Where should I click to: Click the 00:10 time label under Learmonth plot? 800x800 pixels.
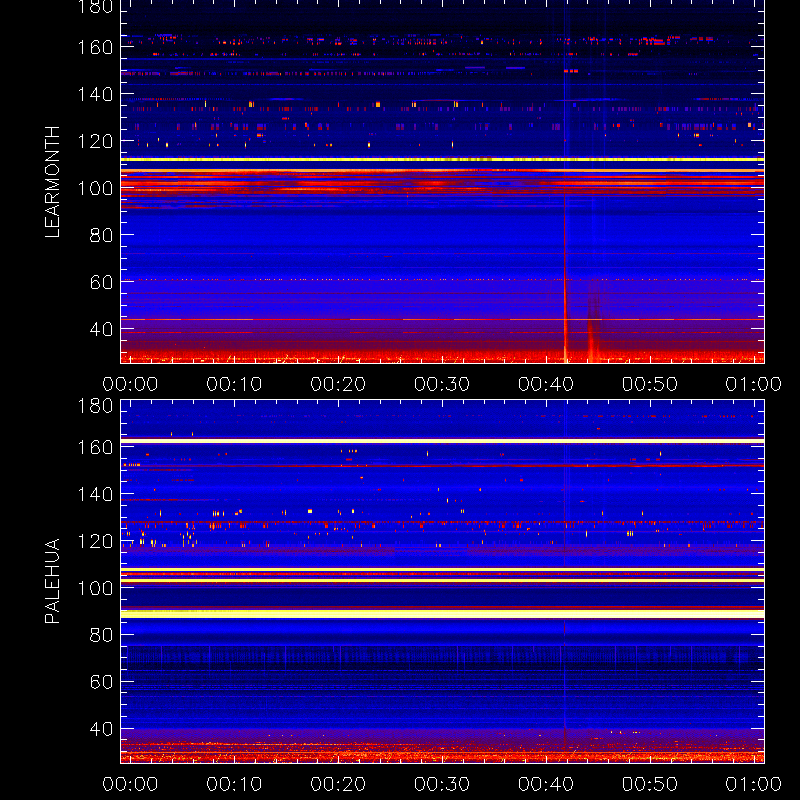pyautogui.click(x=234, y=384)
